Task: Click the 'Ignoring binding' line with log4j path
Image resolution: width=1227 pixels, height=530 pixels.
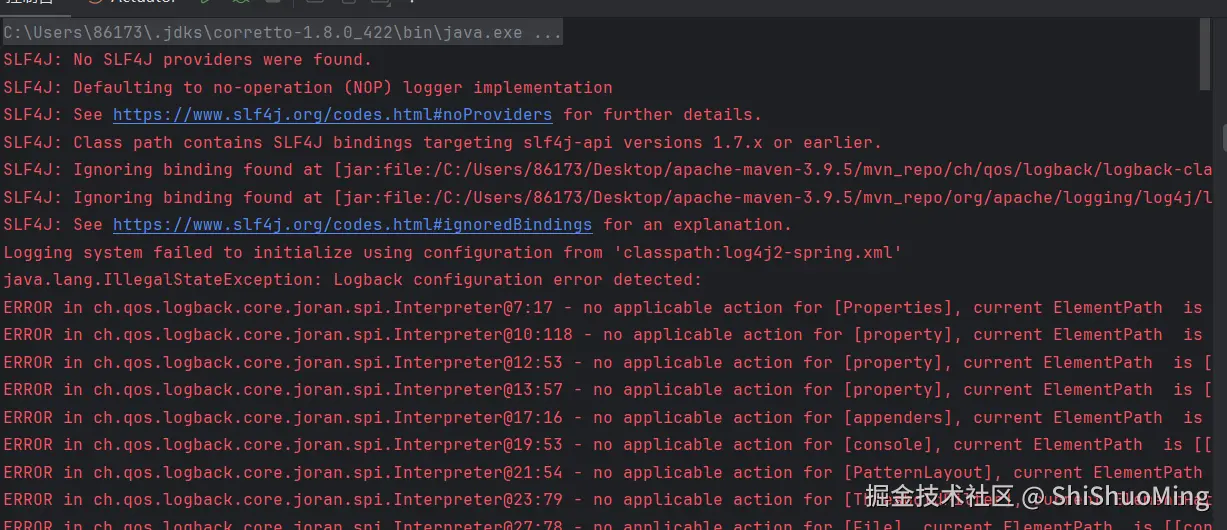Action: coord(608,198)
